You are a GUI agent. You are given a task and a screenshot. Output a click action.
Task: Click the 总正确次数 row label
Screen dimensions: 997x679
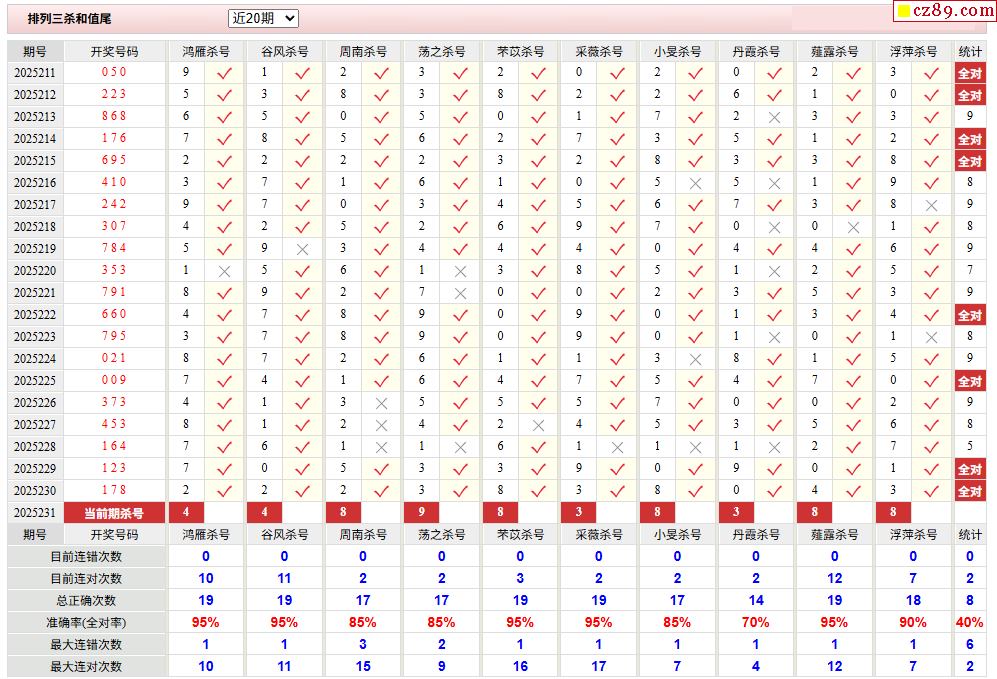coord(86,601)
